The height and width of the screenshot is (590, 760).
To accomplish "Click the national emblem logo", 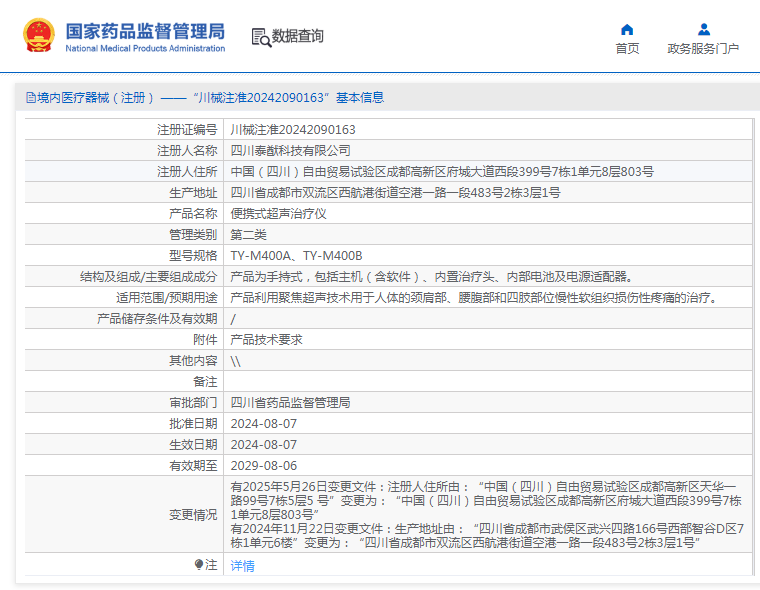I will [x=39, y=36].
